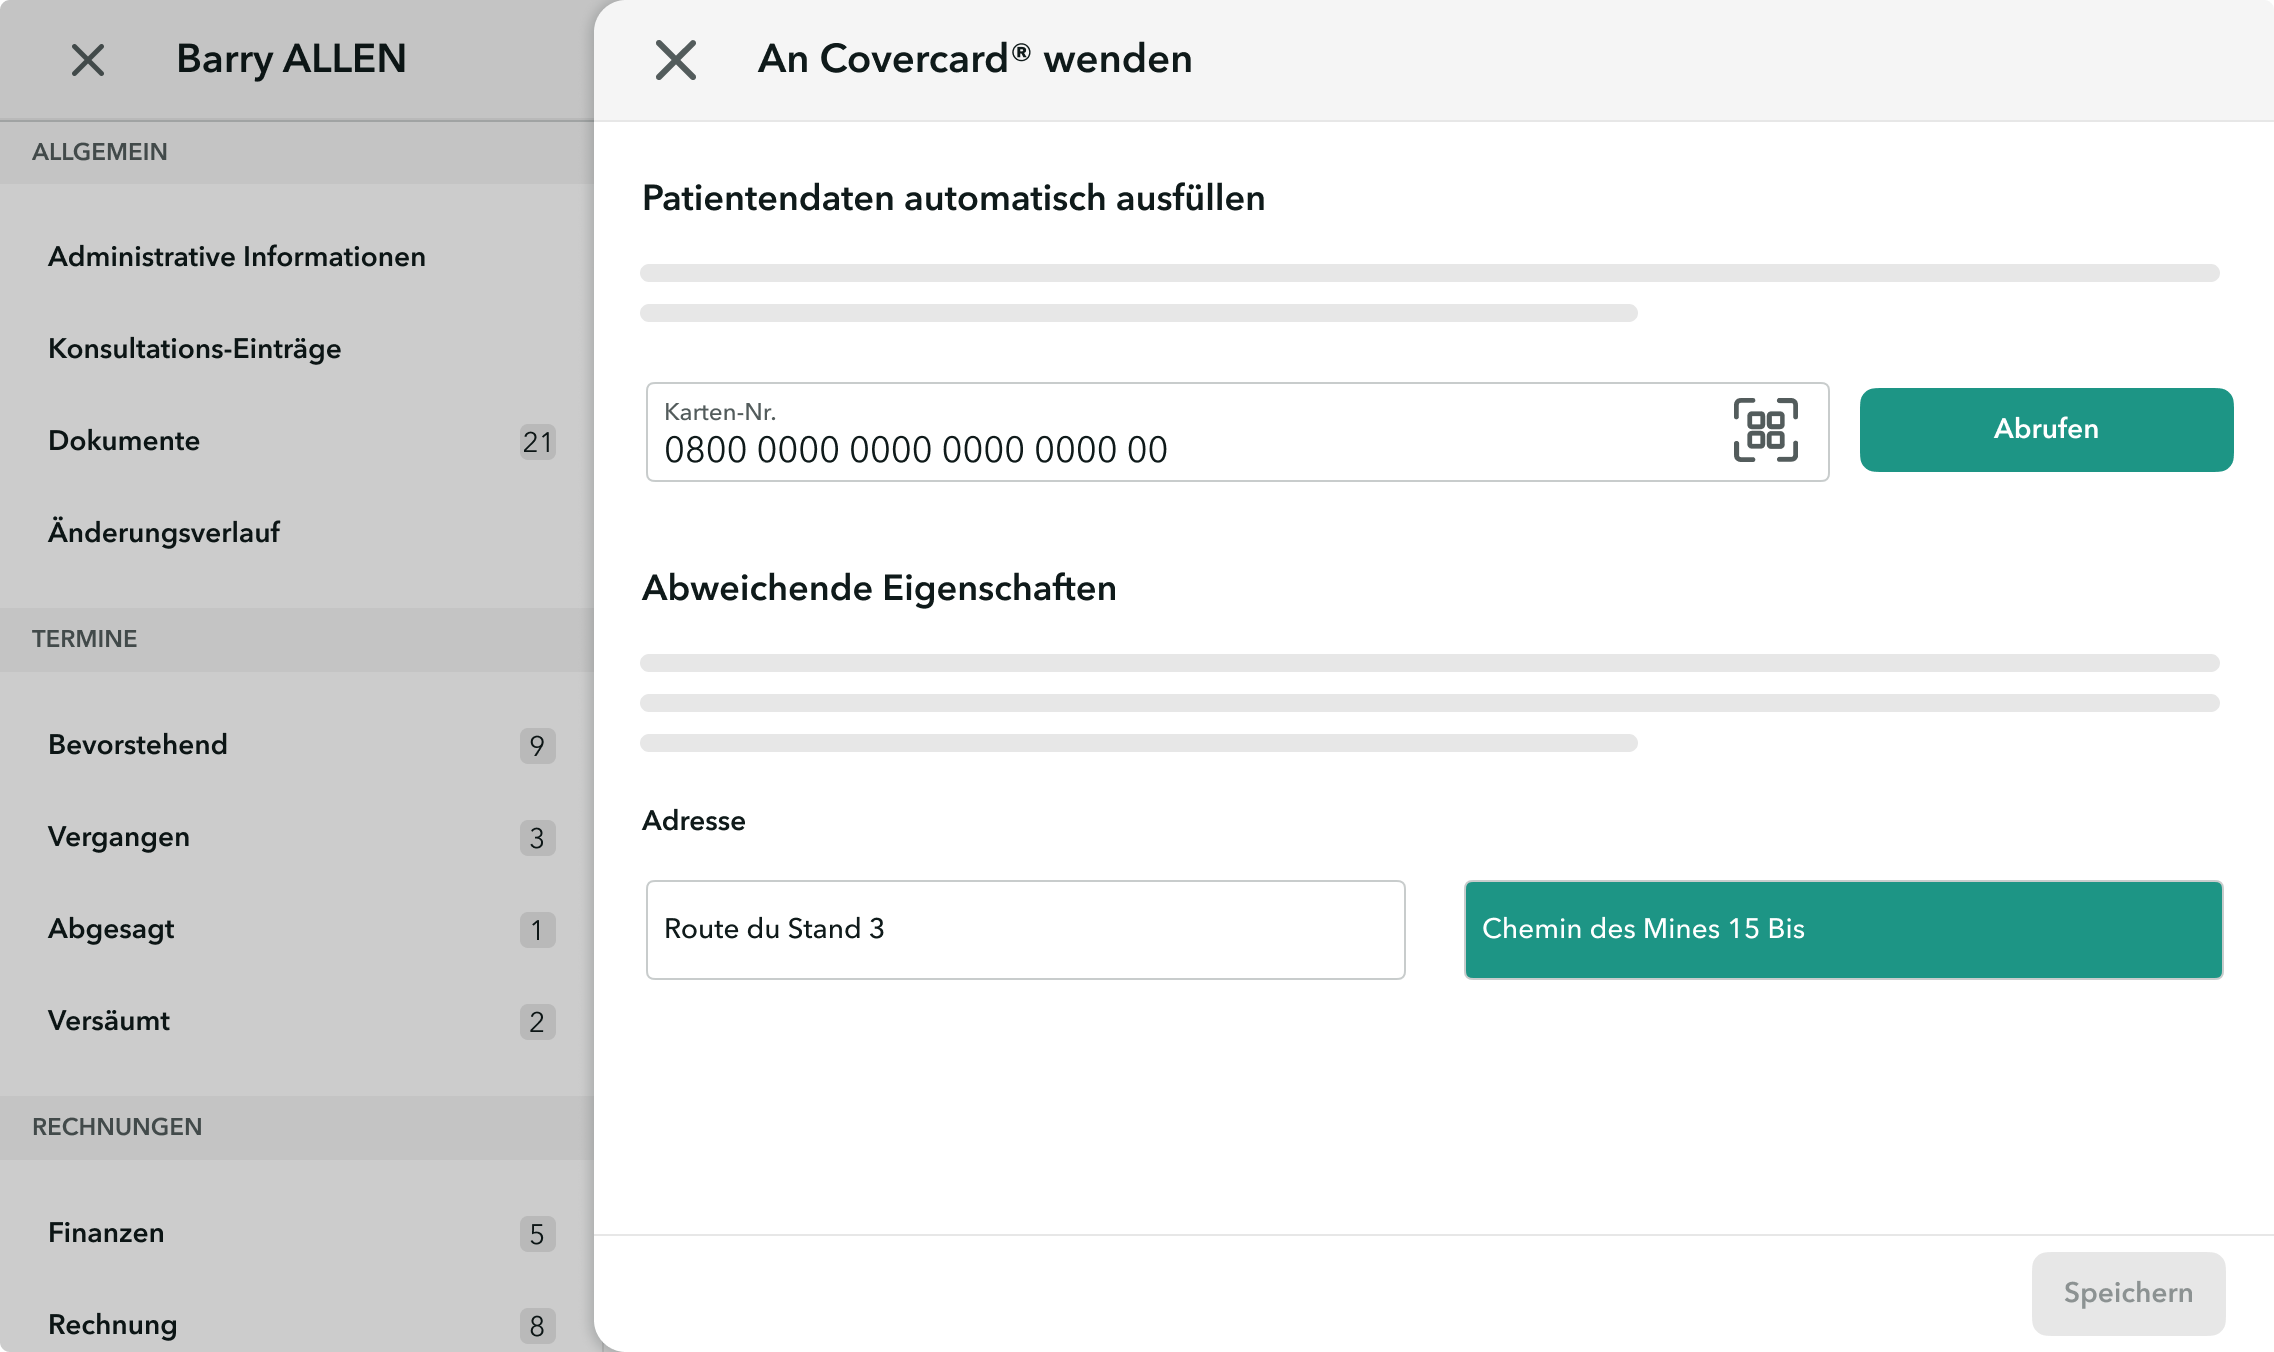Click Abrufen to fetch Covercard data

pyautogui.click(x=2045, y=429)
